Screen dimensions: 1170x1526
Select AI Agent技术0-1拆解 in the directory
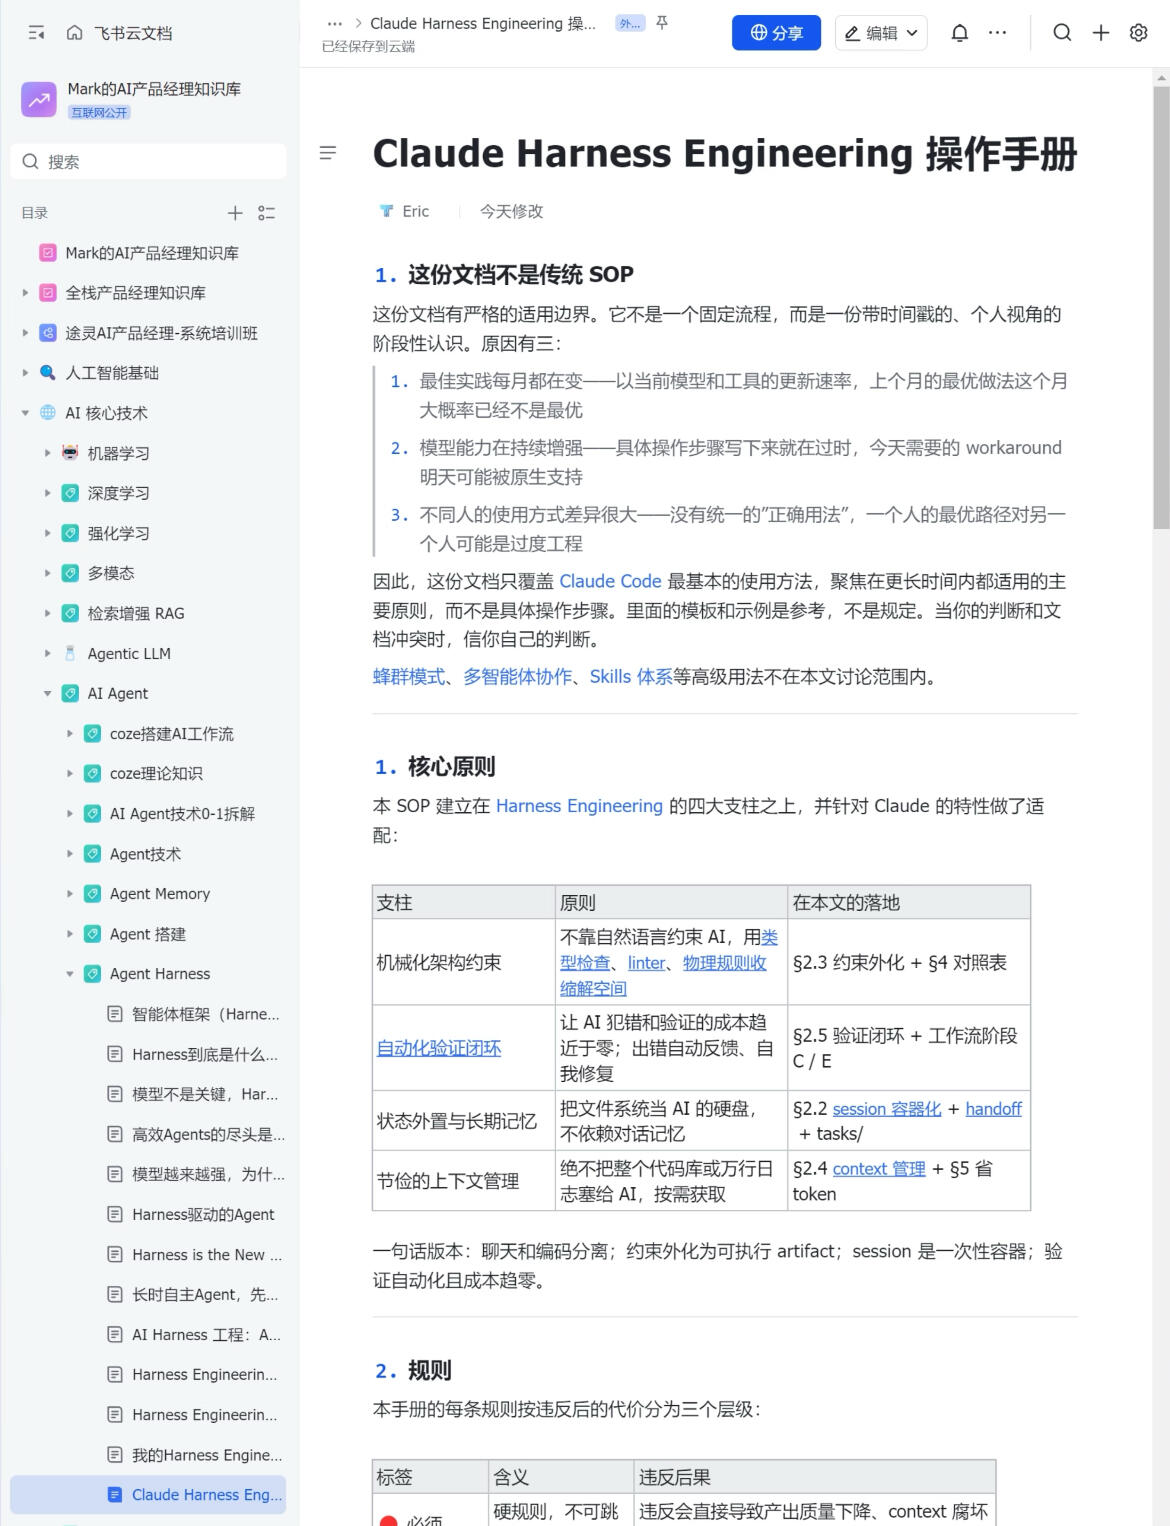pyautogui.click(x=182, y=814)
